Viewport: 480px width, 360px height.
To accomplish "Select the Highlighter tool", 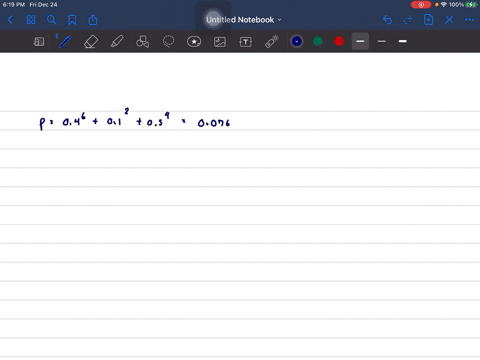I will (x=117, y=42).
